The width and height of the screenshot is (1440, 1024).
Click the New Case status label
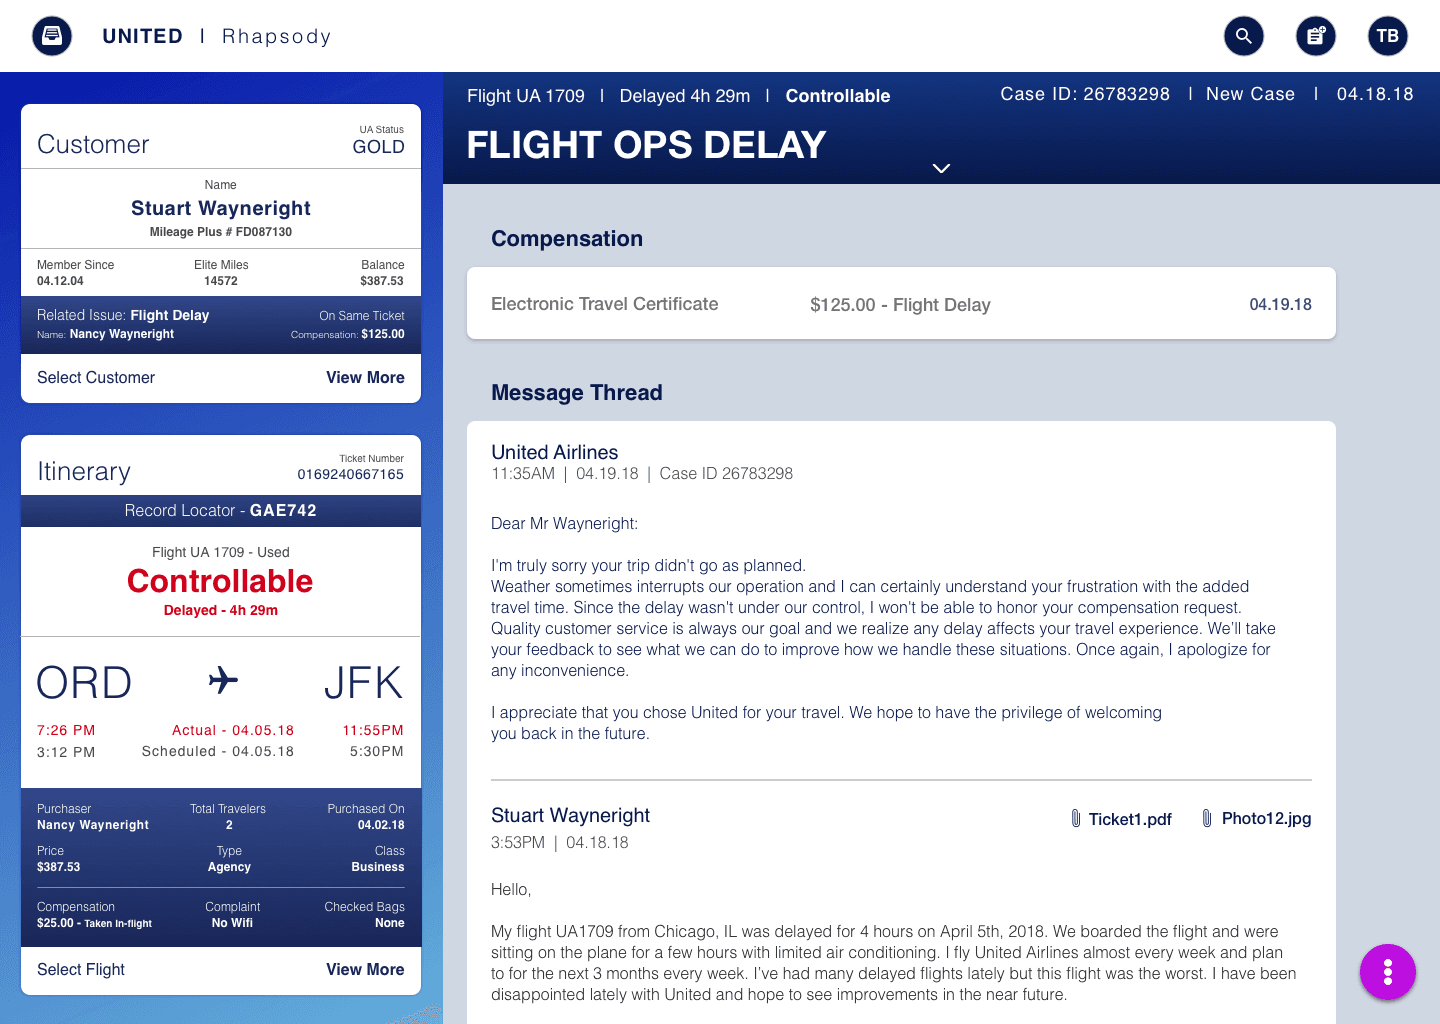coord(1250,94)
